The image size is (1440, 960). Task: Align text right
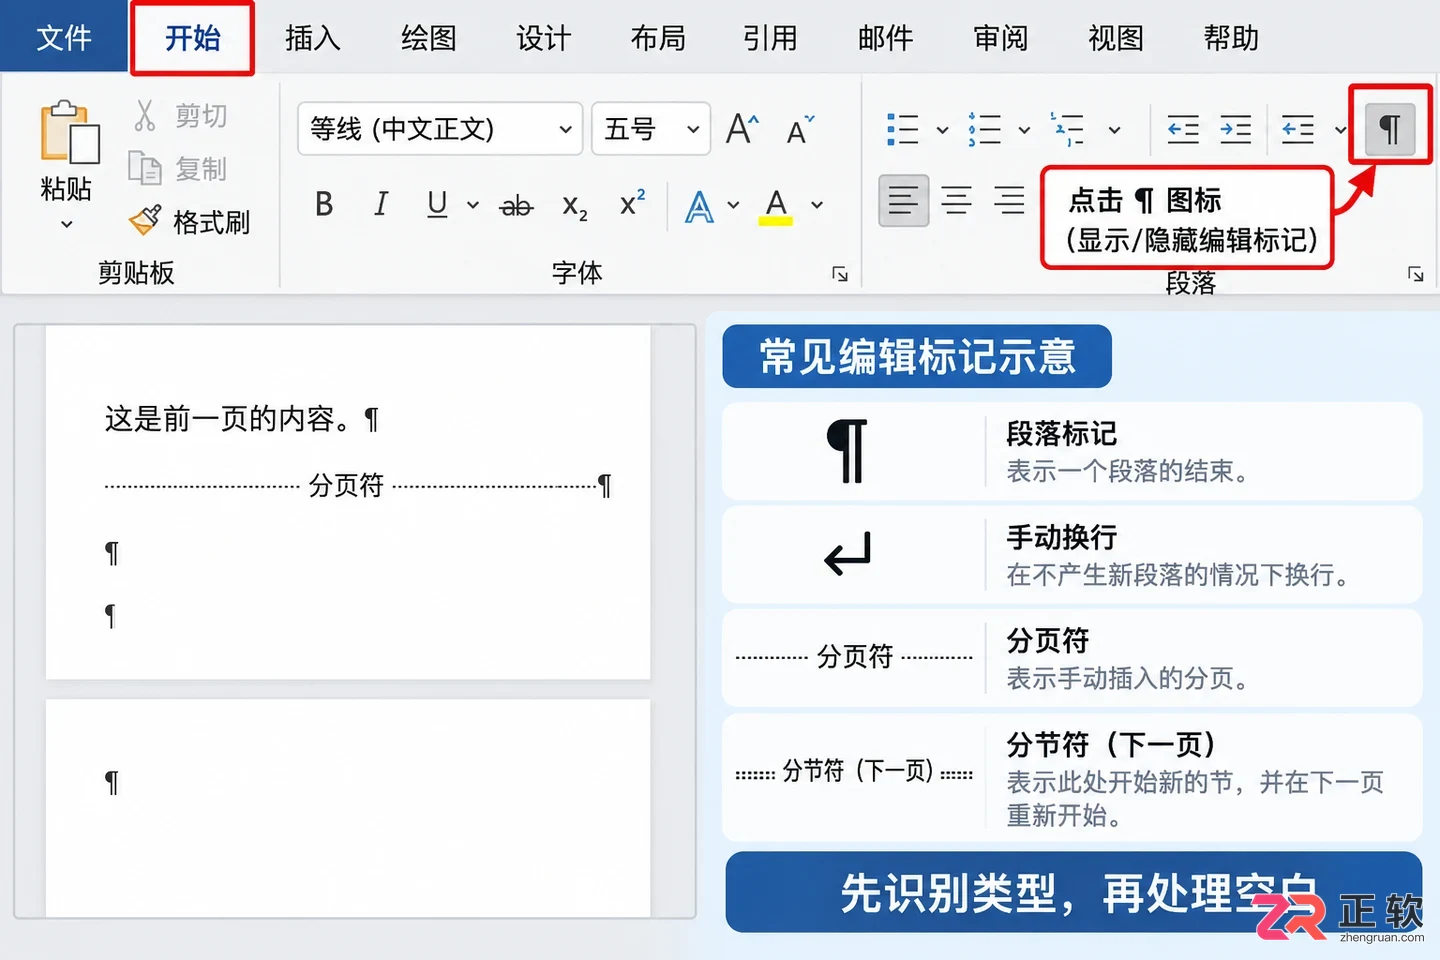[1009, 201]
